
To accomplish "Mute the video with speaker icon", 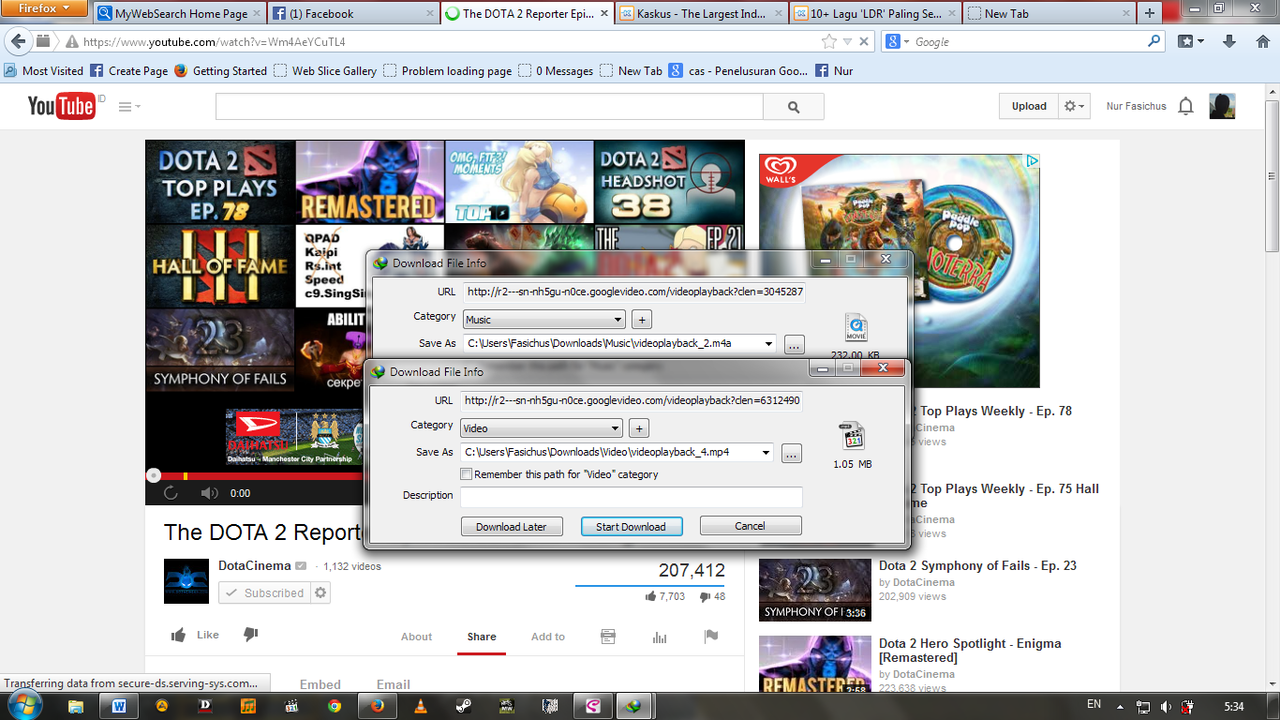I will [209, 493].
